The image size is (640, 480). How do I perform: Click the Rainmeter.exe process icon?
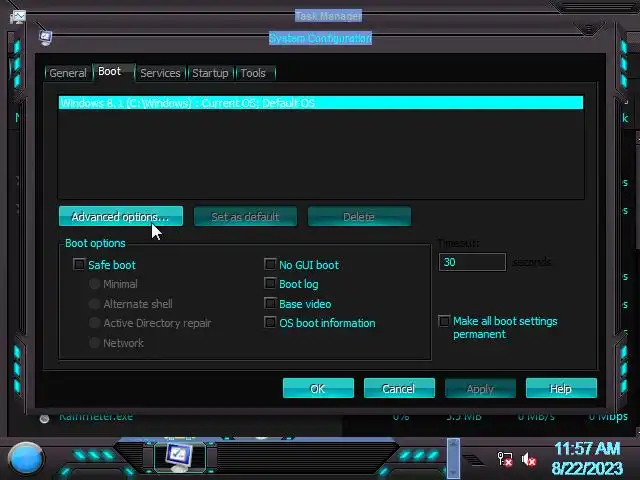pos(44,419)
